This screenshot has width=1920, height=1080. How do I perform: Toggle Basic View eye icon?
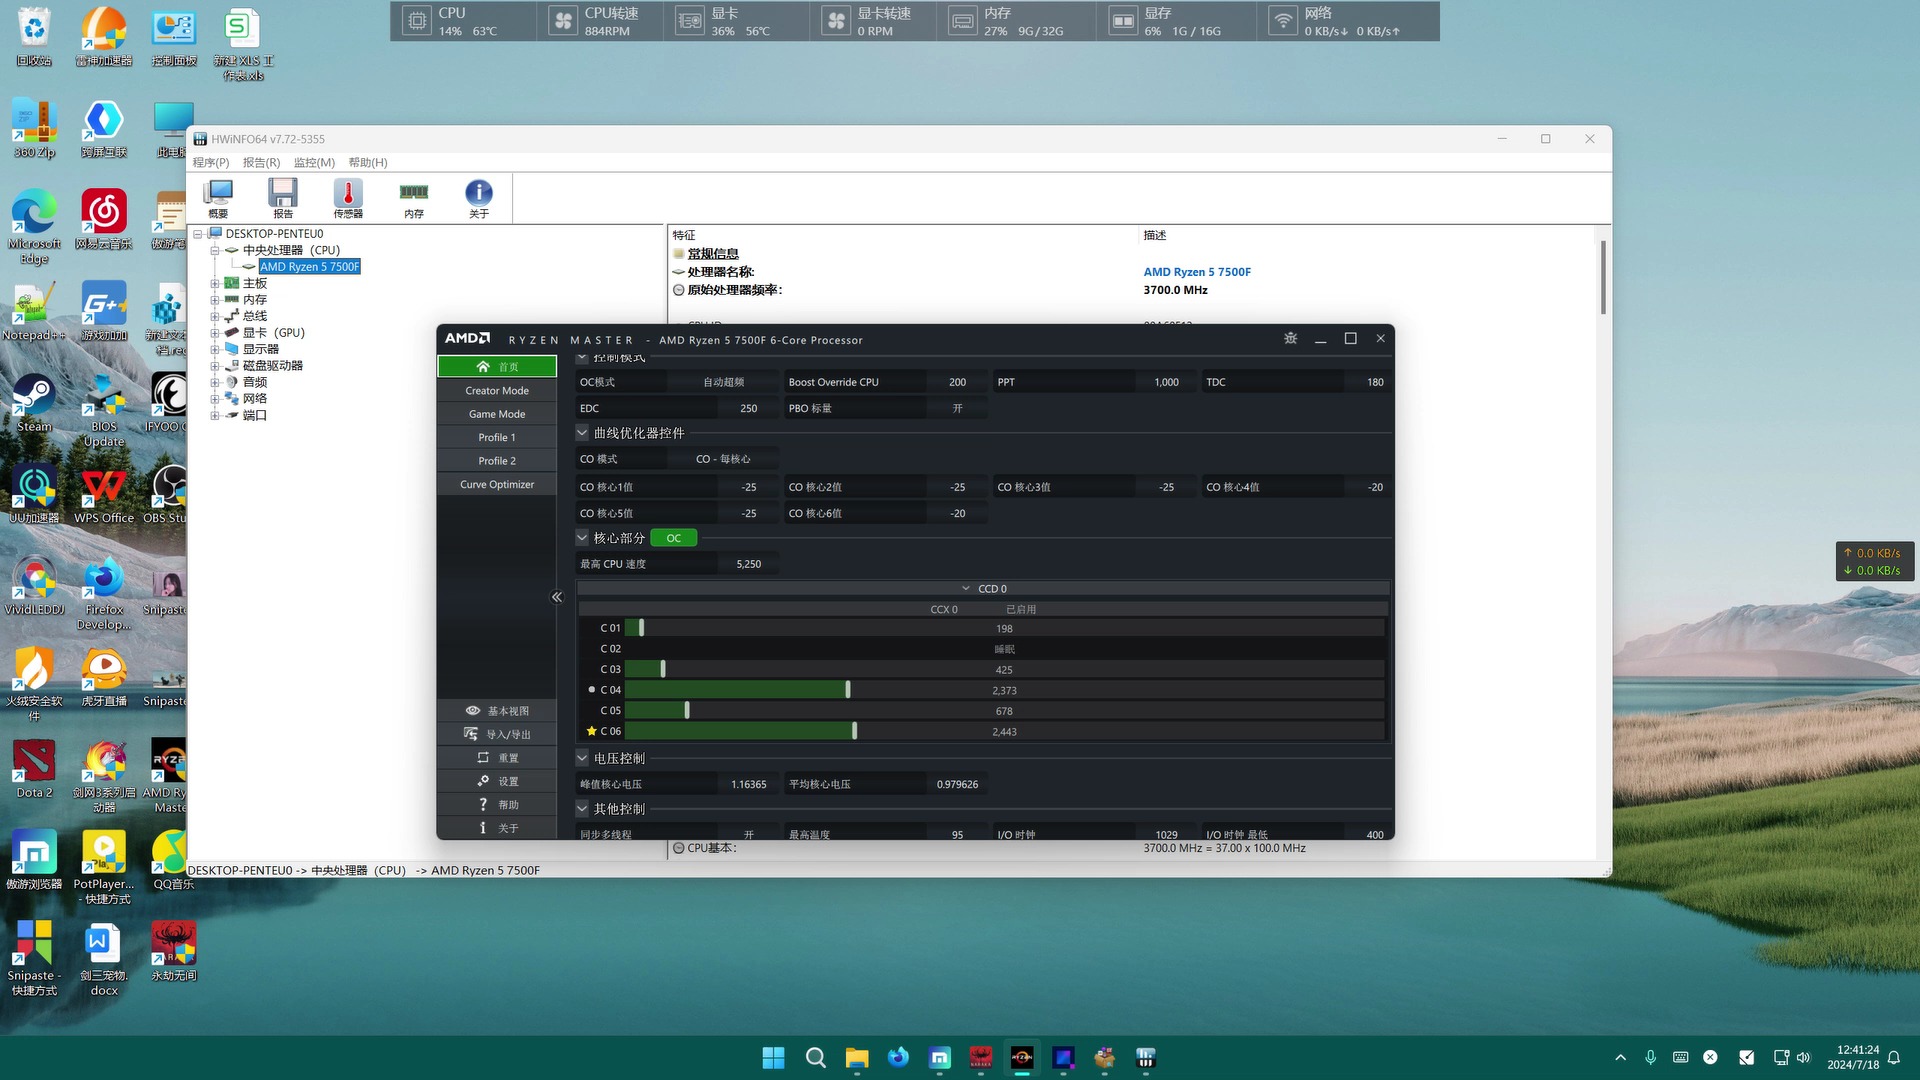pos(472,711)
